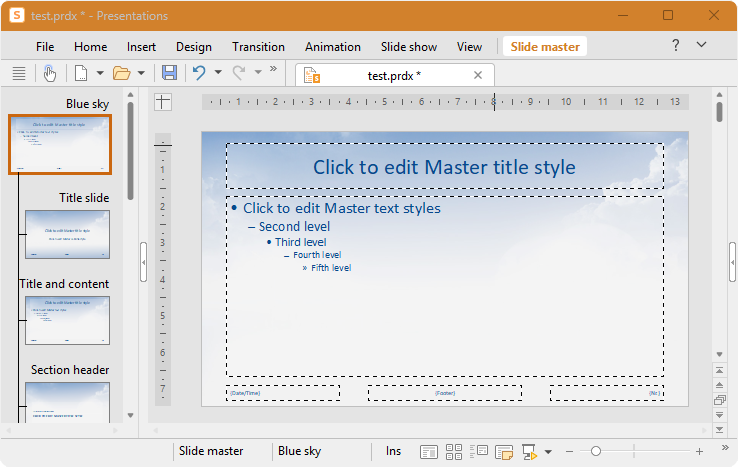Create a new document via page icon
Image resolution: width=738 pixels, height=467 pixels.
(81, 73)
